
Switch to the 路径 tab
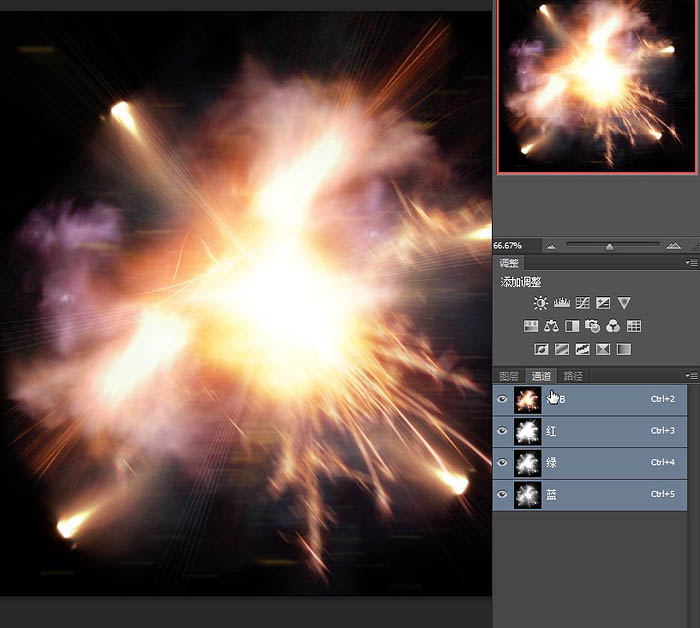click(573, 376)
